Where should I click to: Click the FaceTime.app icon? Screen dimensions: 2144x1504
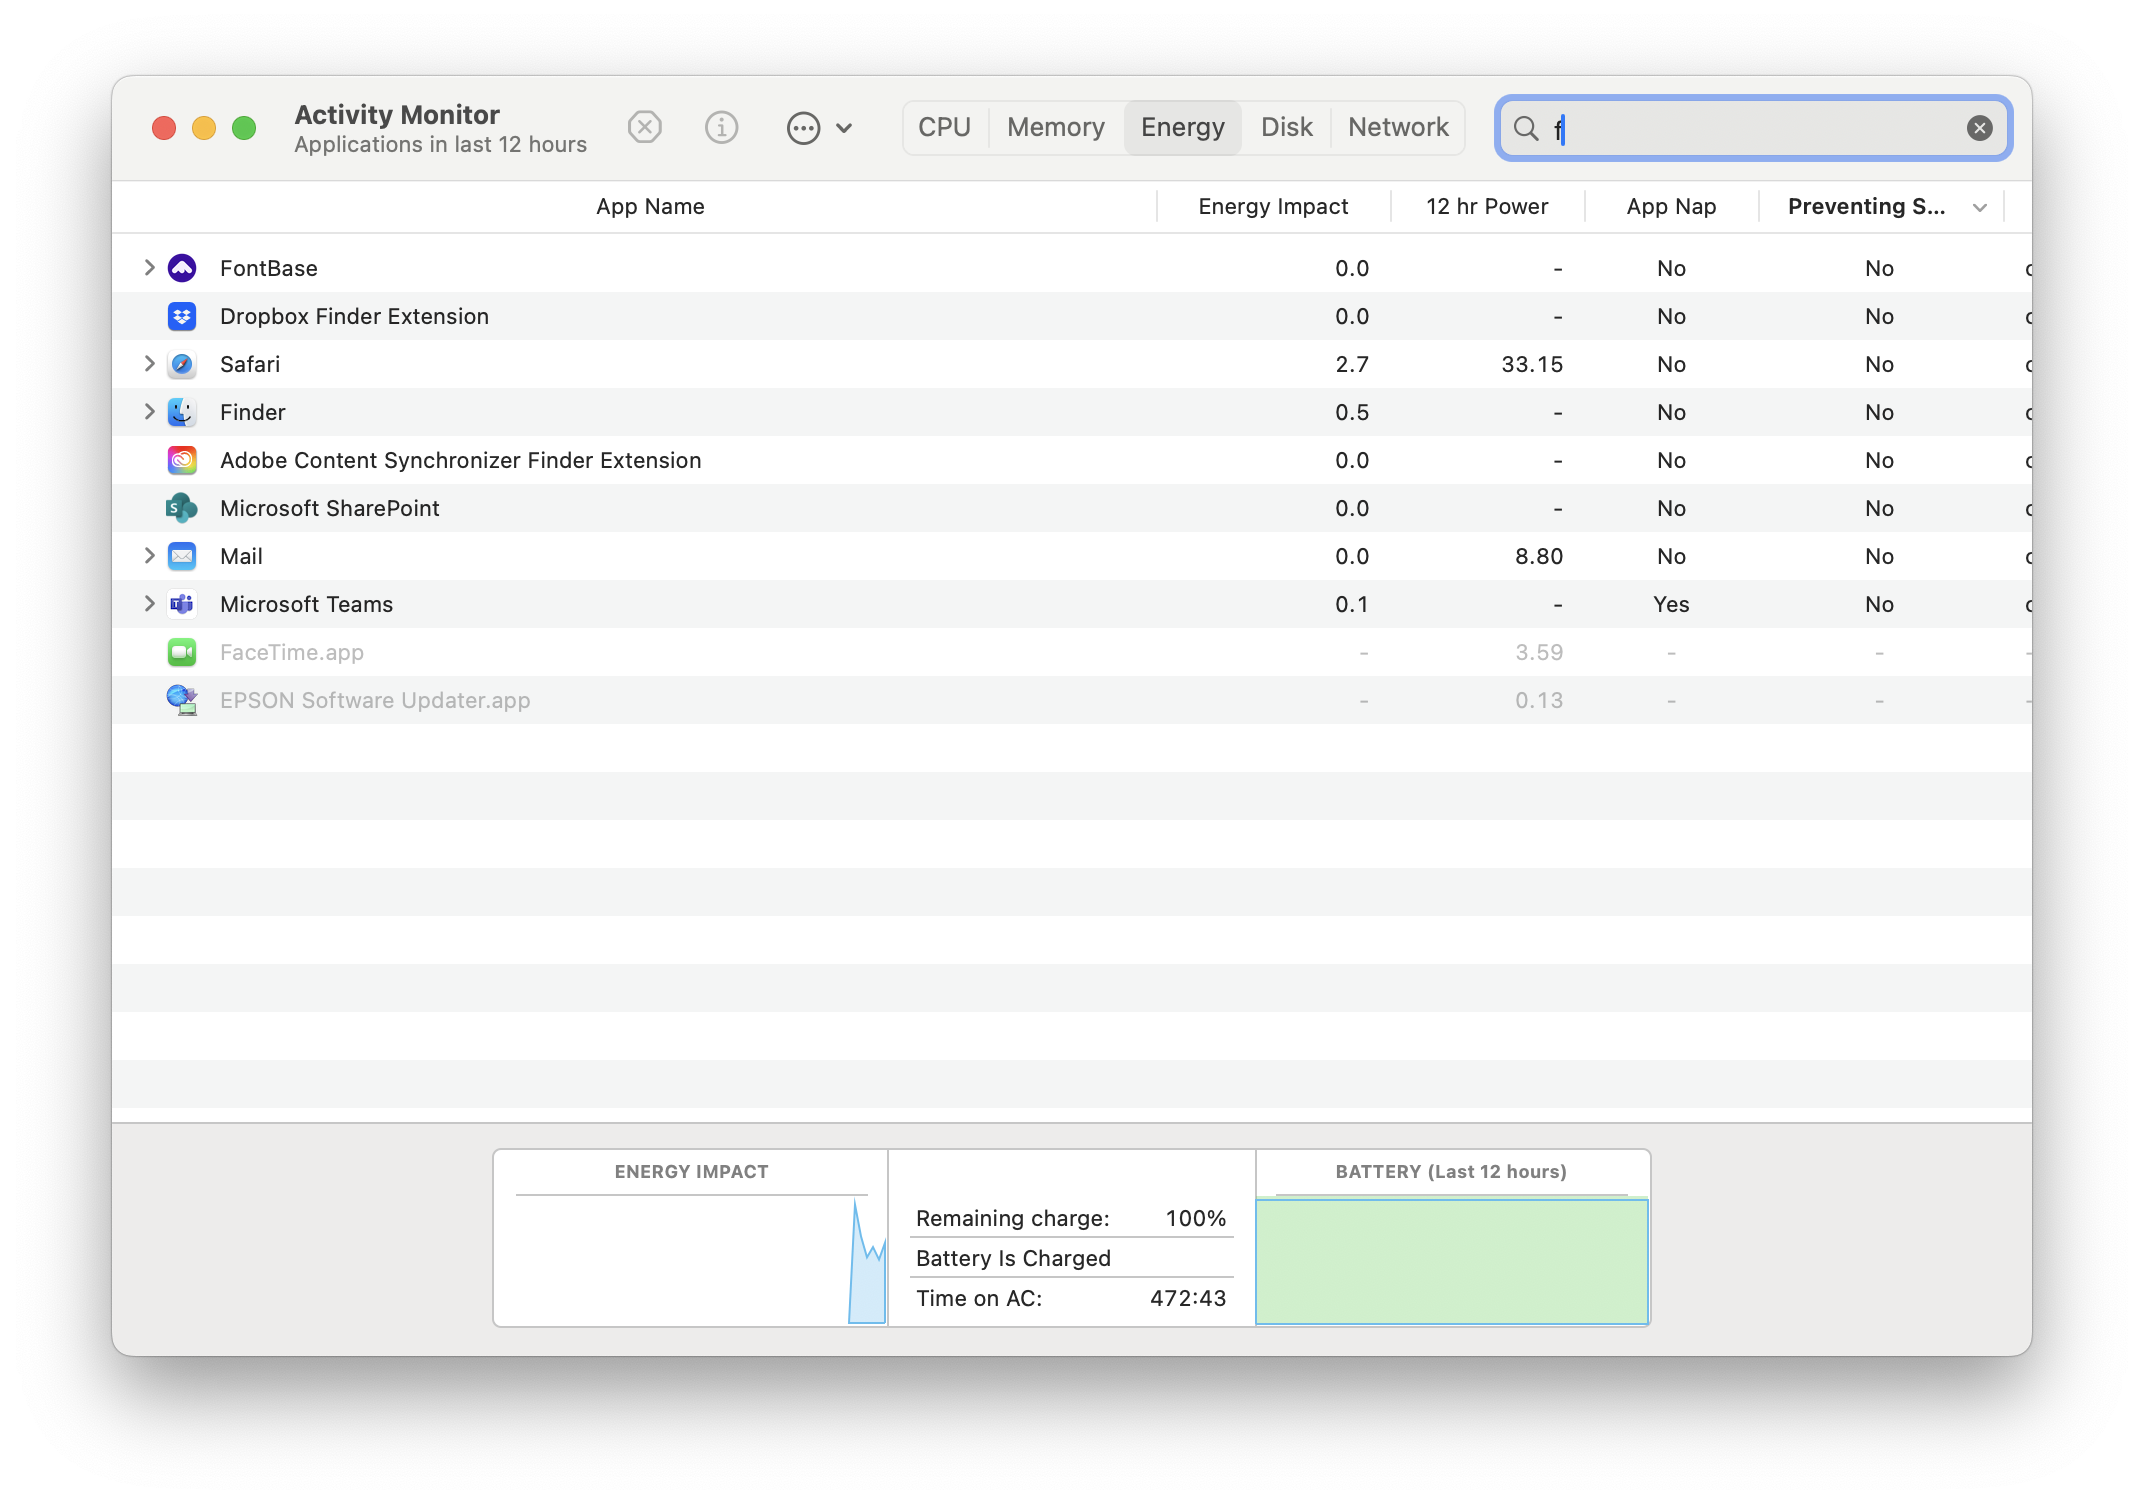click(182, 652)
